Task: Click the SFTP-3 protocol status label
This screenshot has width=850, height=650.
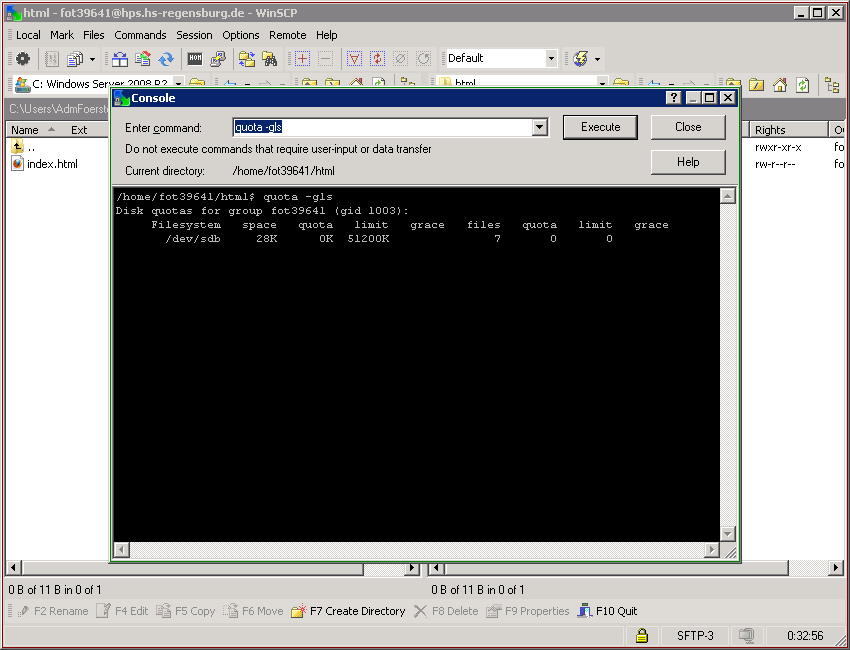Action: pyautogui.click(x=695, y=635)
